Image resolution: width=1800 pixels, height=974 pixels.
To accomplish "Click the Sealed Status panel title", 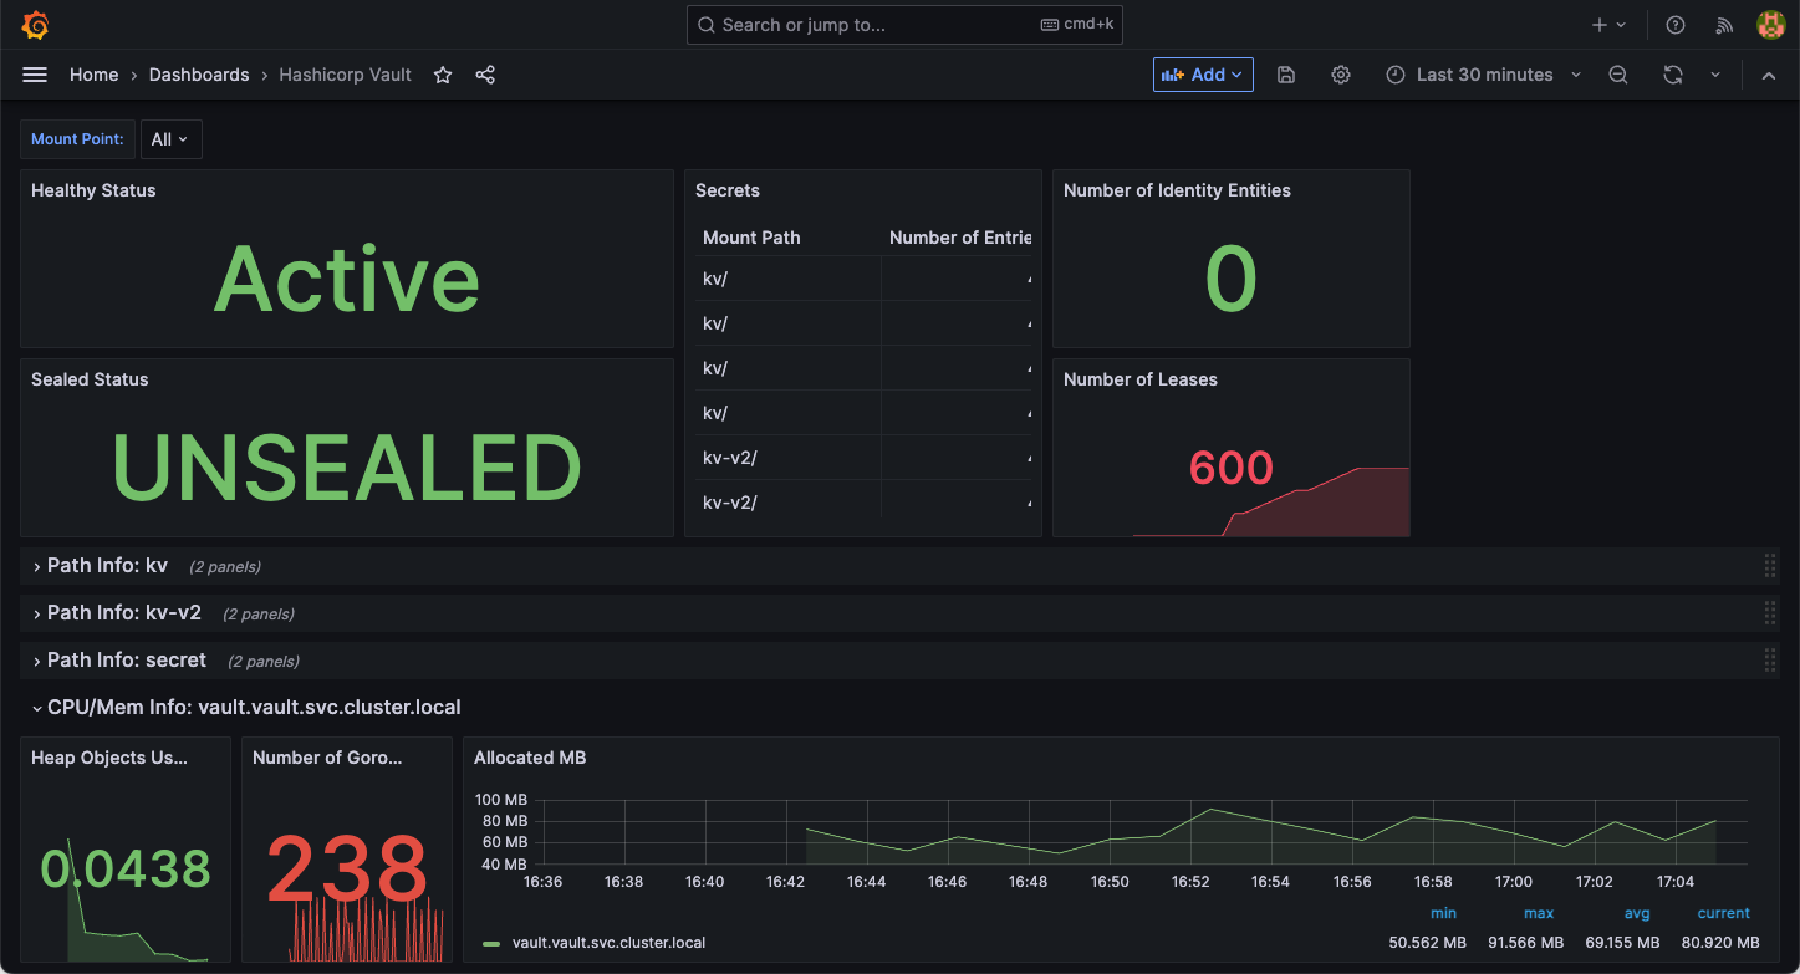I will 89,380.
